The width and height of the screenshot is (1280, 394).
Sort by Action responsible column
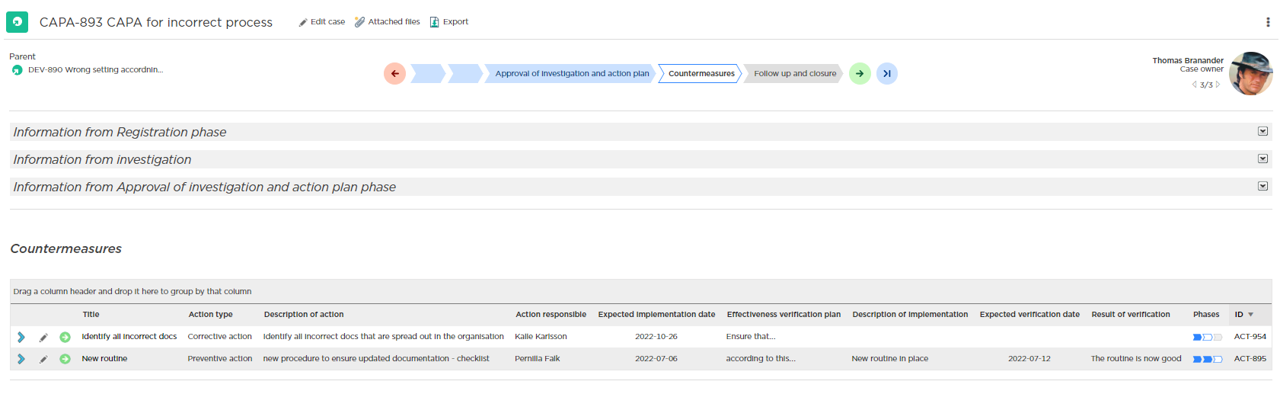click(551, 314)
